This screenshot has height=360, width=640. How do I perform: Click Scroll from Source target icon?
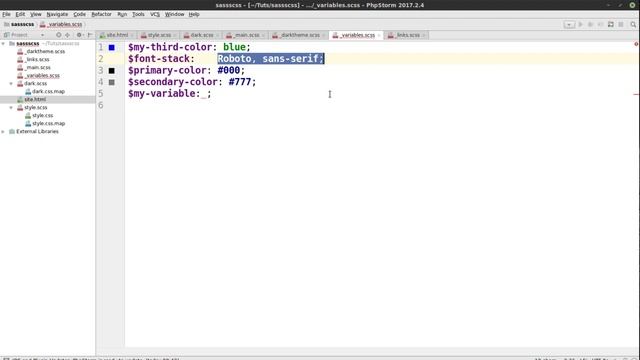[x=58, y=35]
